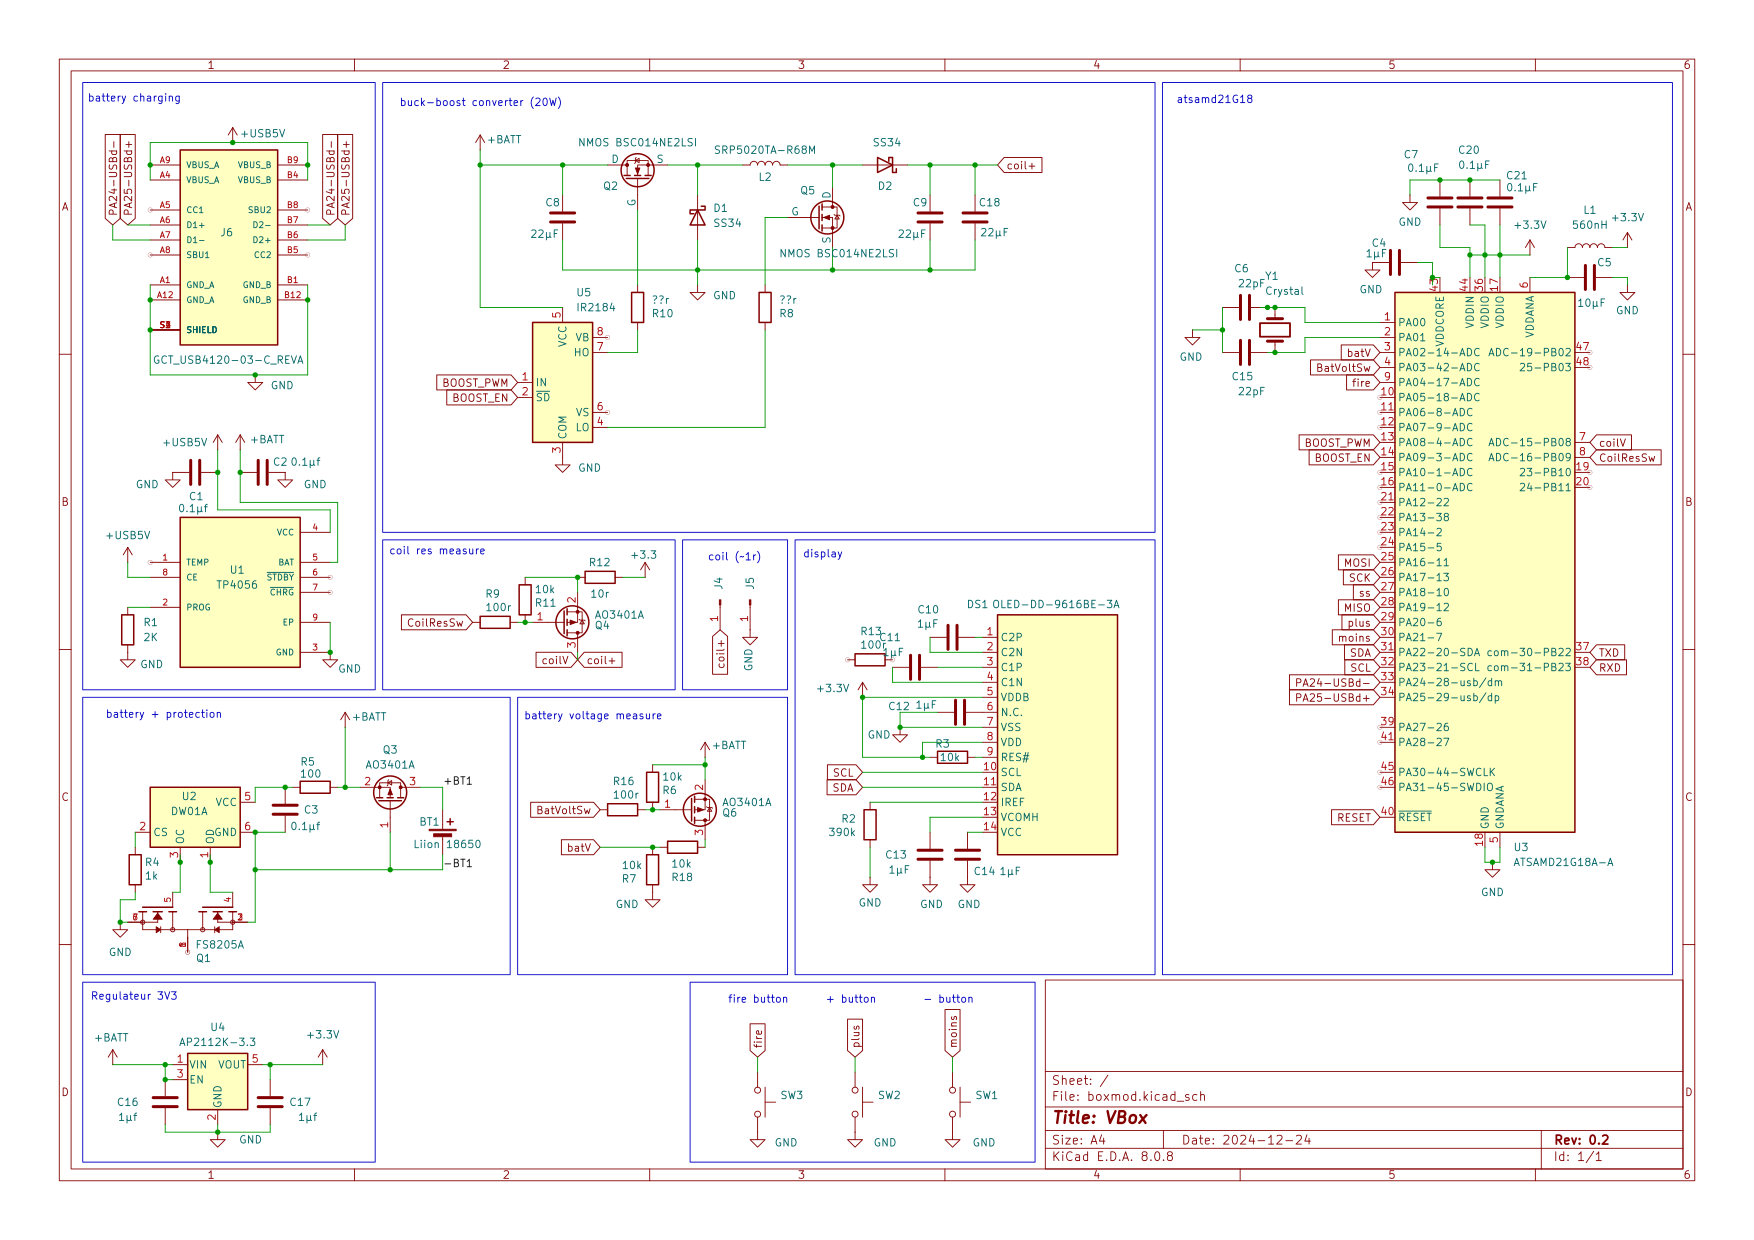Select the C4 1µF capacitor symbol
The image size is (1754, 1240).
pos(1396,262)
